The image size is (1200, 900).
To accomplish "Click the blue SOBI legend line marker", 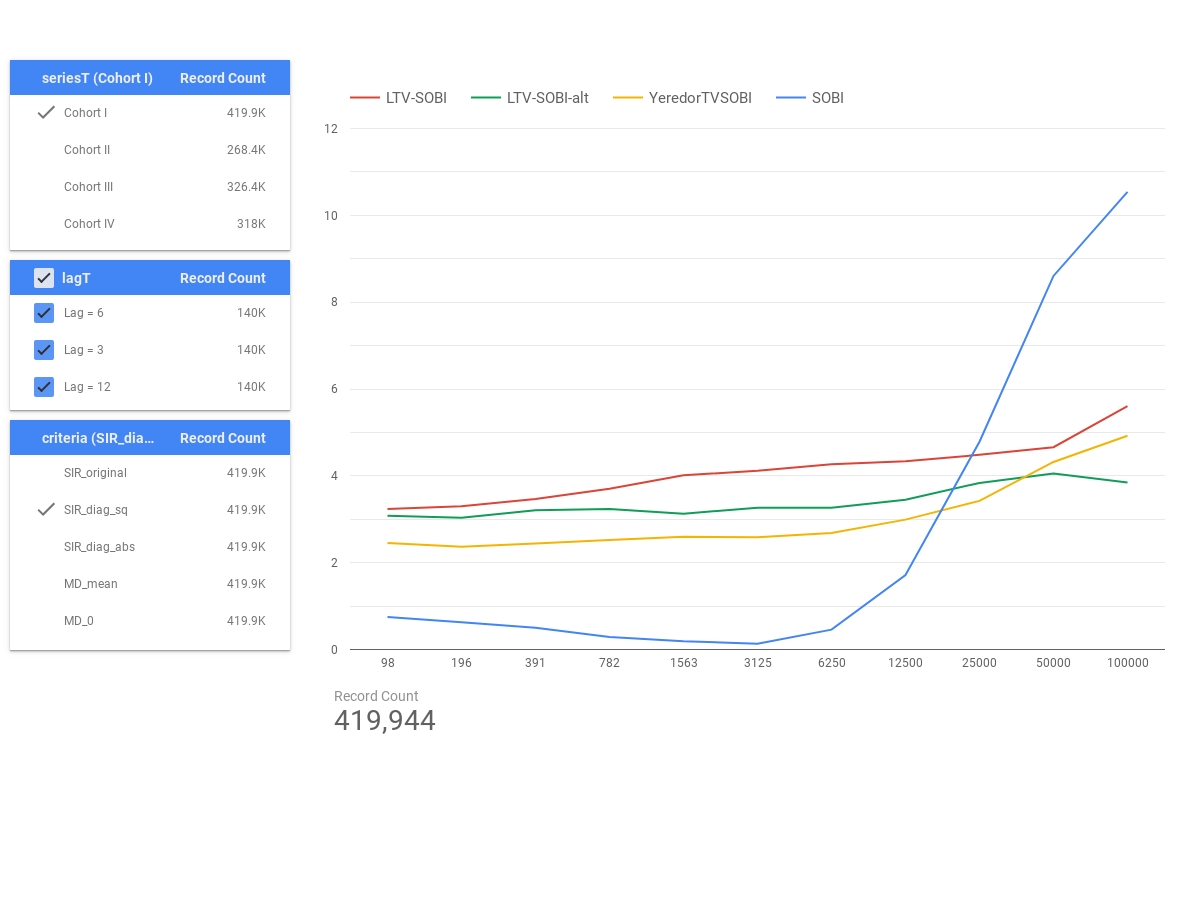I will 790,97.
